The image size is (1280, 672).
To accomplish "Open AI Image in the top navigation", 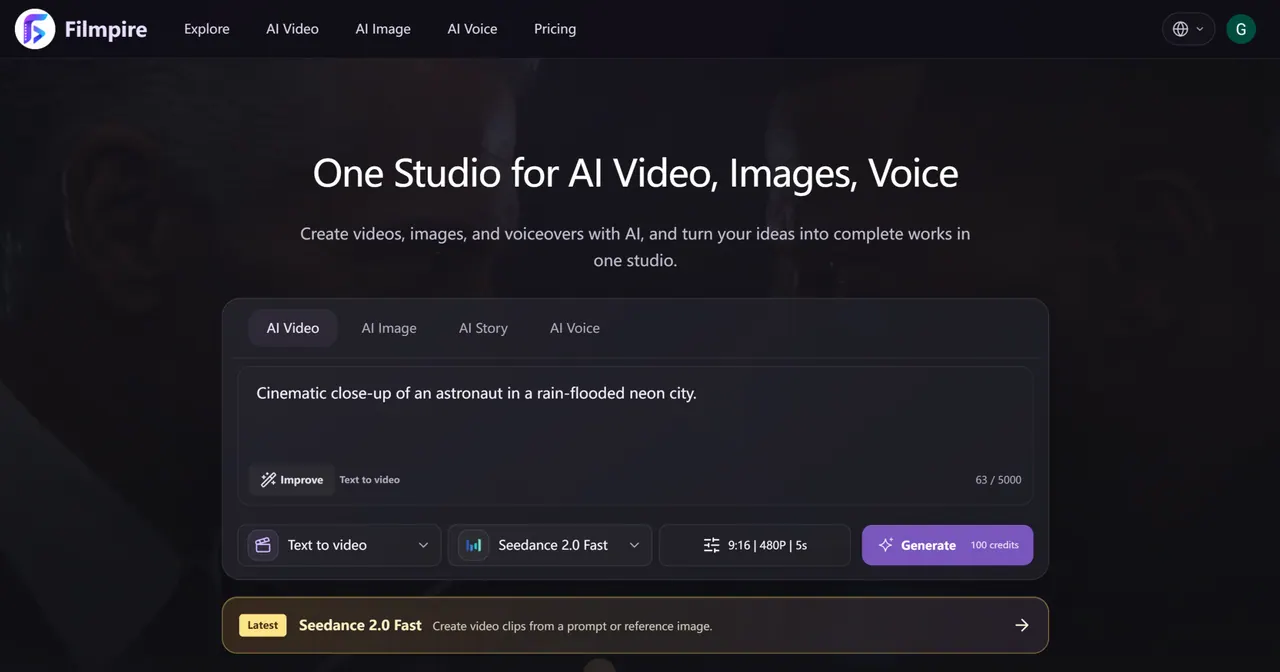I will pos(383,29).
